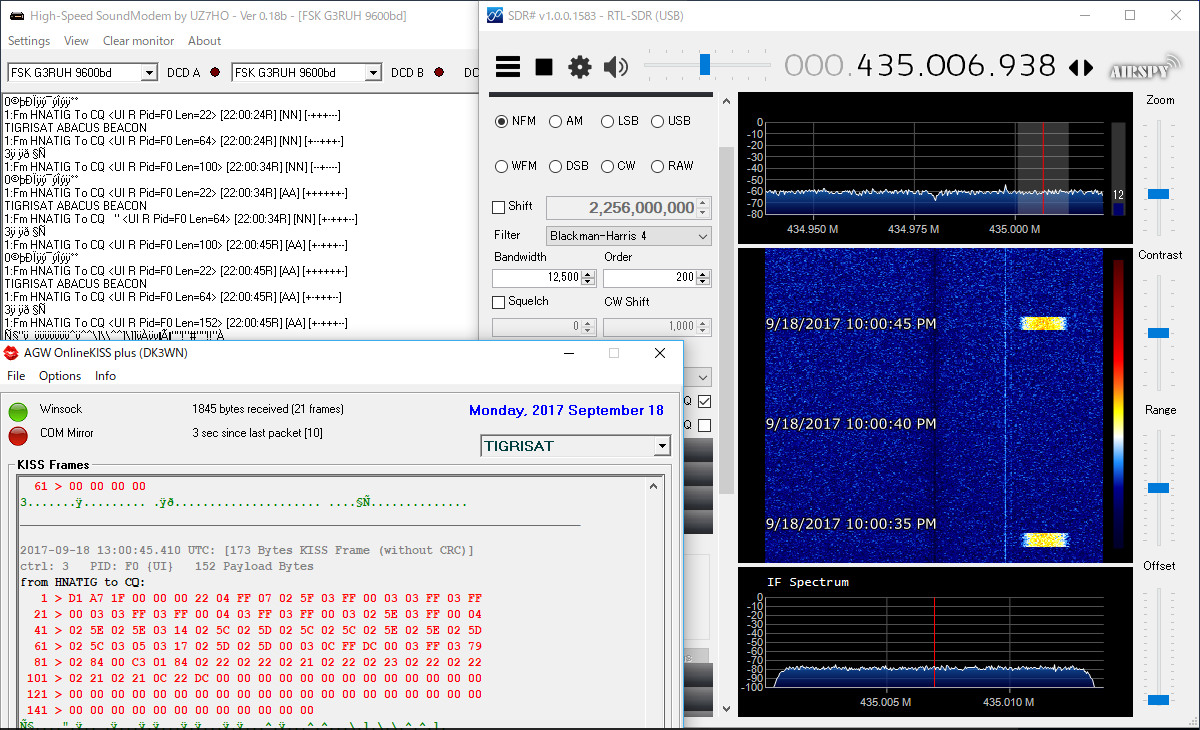This screenshot has width=1200, height=730.
Task: Click the green Winsock status indicator
Action: point(18,411)
